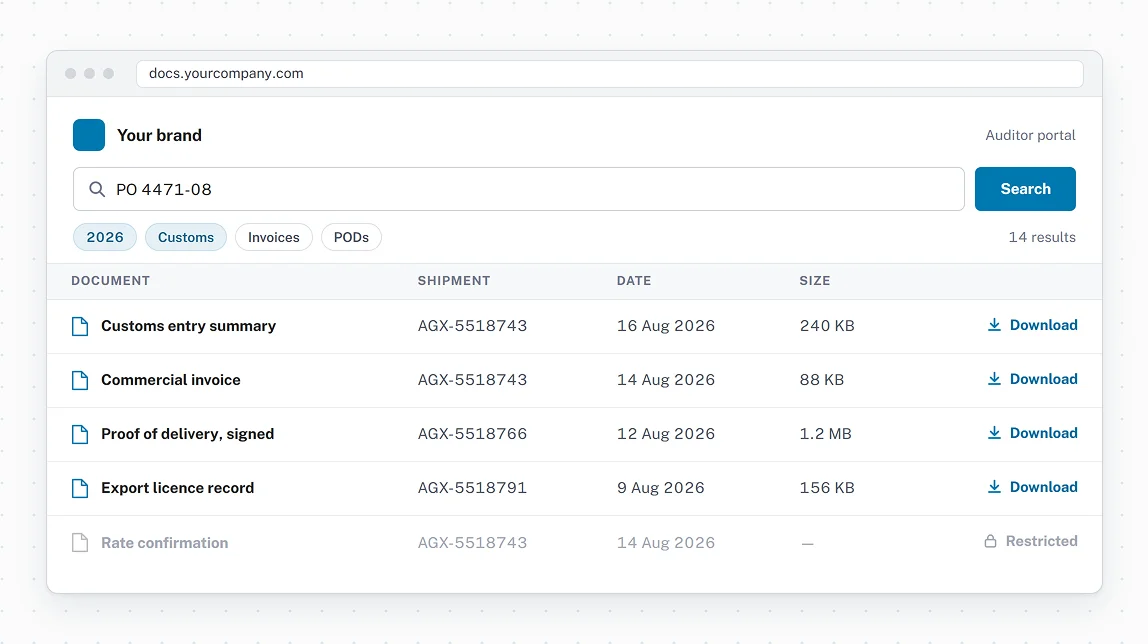
Task: Click the magnifier icon in the search box
Action: [97, 190]
